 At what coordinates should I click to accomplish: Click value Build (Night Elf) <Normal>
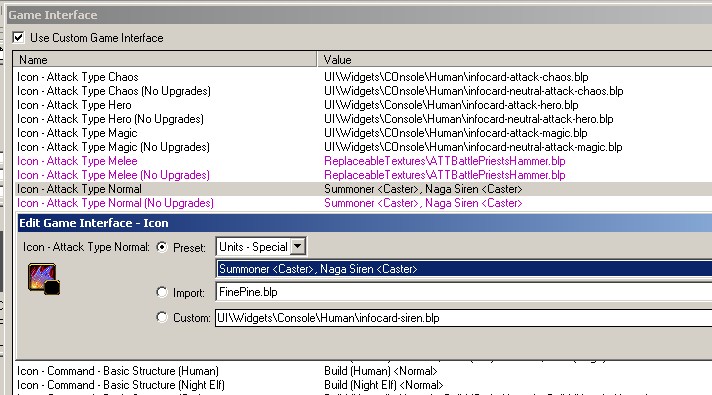coord(384,385)
